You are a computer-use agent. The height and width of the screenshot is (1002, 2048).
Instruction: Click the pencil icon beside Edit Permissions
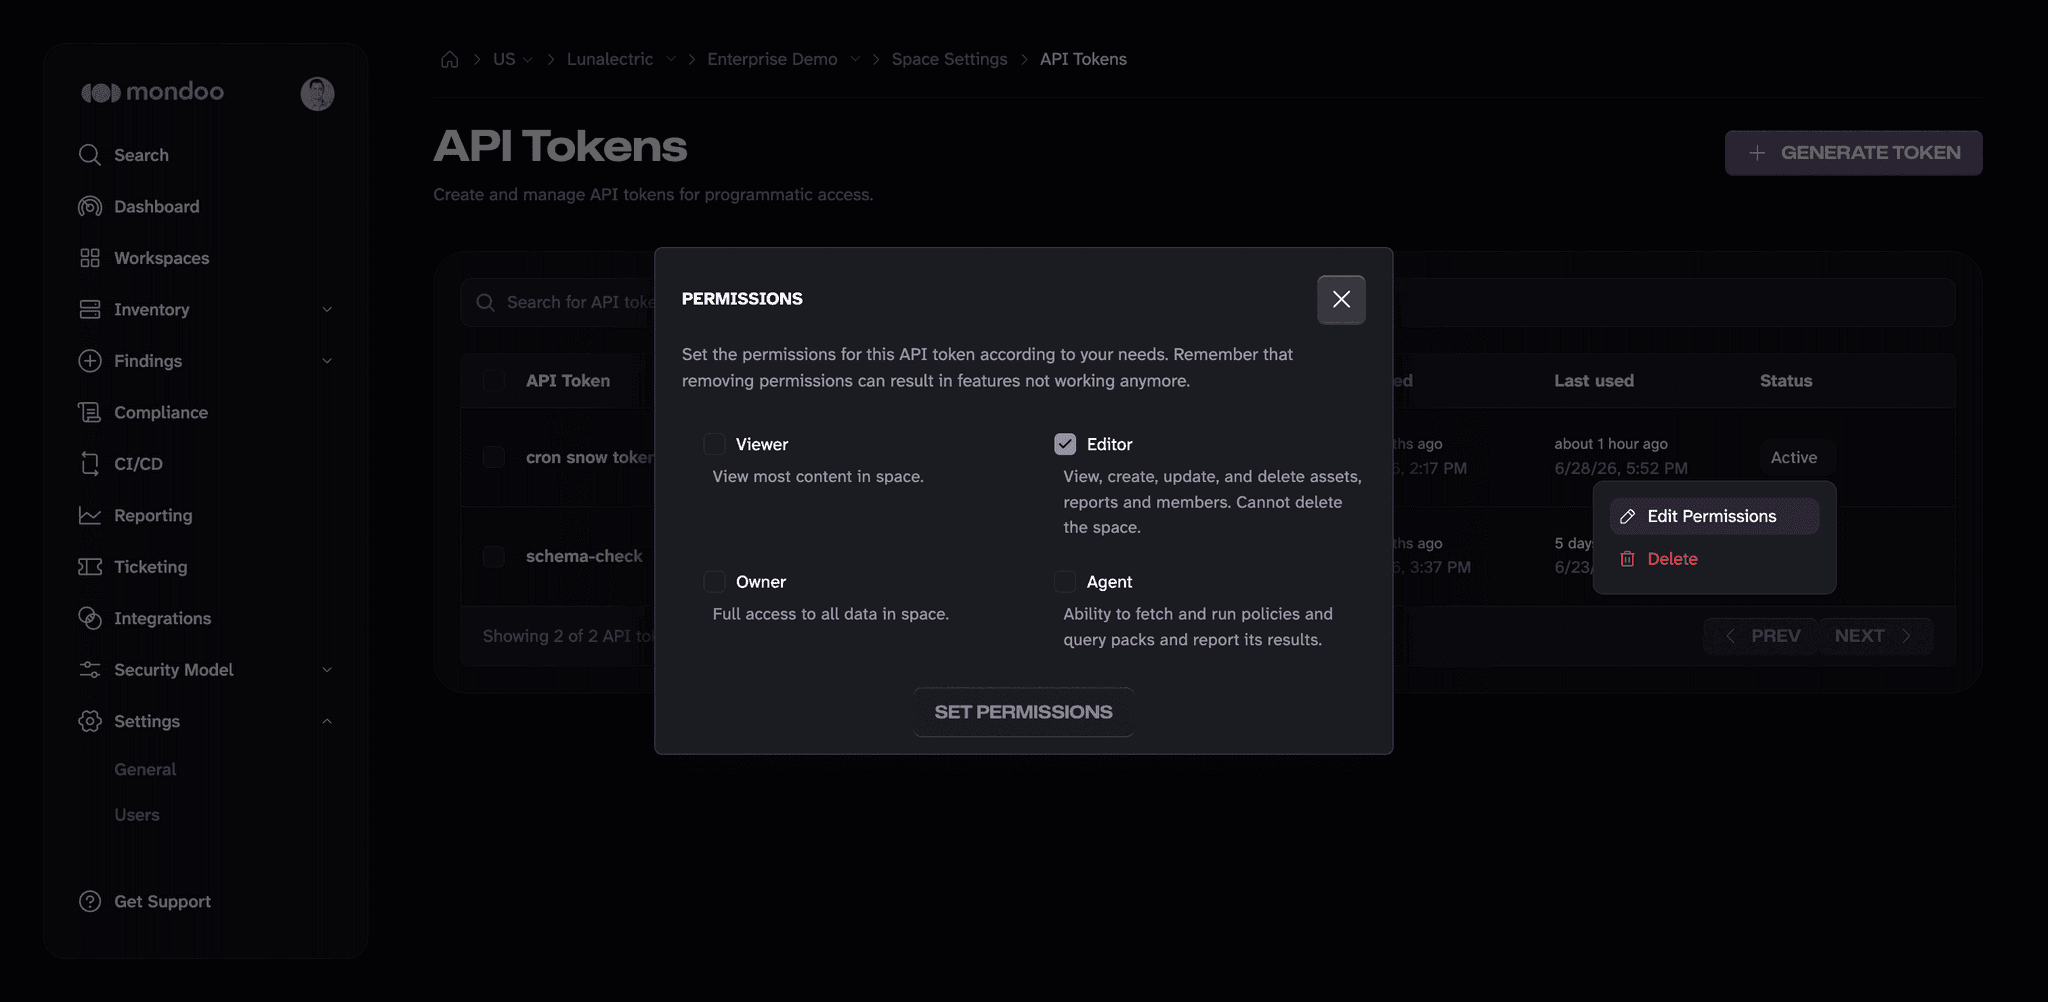coord(1628,516)
